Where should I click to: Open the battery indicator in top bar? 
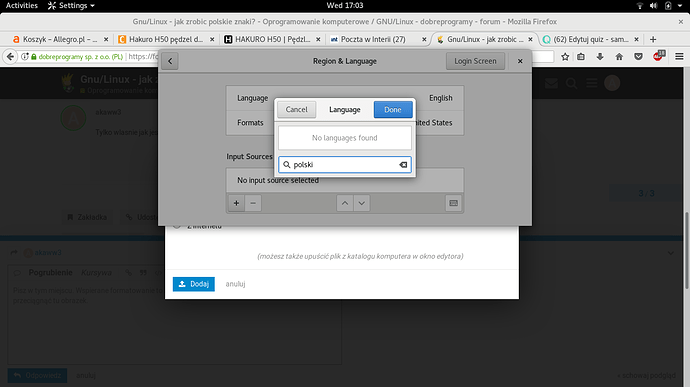pyautogui.click(x=668, y=6)
